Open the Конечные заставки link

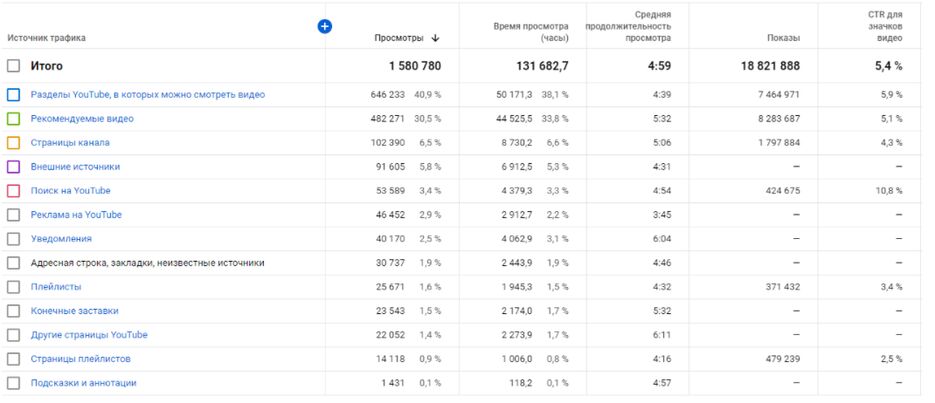(x=75, y=311)
